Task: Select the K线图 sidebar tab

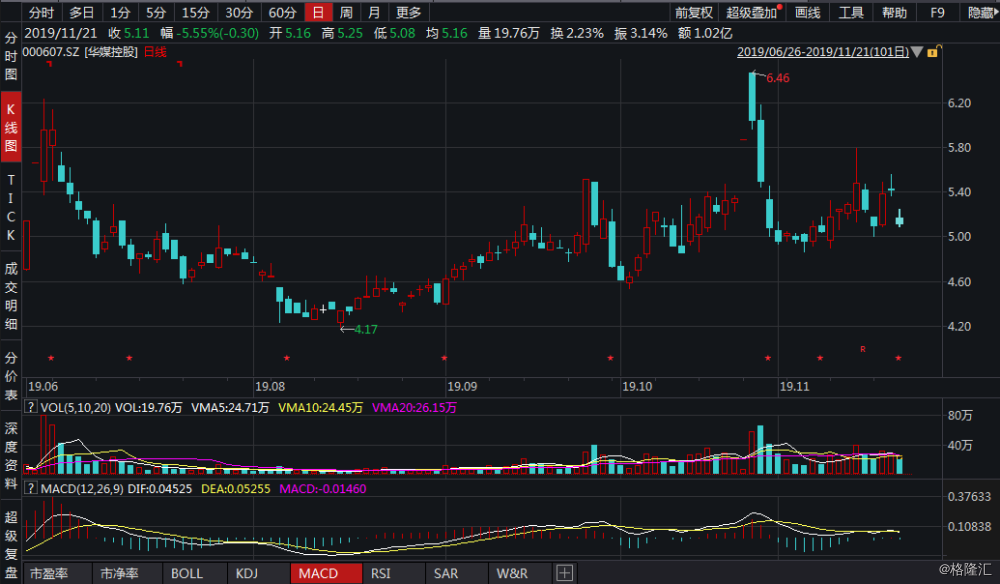Action: click(11, 128)
